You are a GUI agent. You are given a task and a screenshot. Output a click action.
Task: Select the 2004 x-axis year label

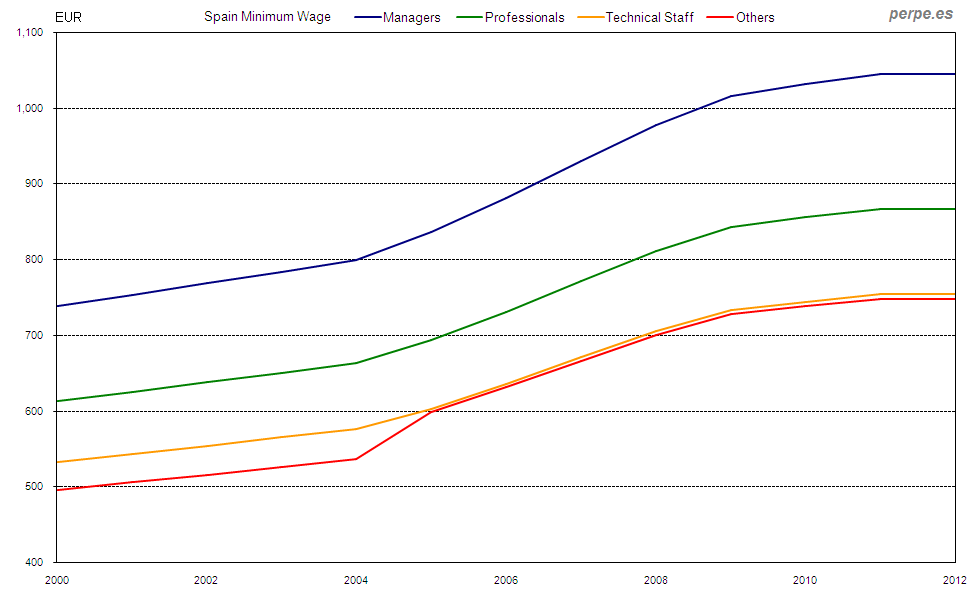(x=356, y=579)
